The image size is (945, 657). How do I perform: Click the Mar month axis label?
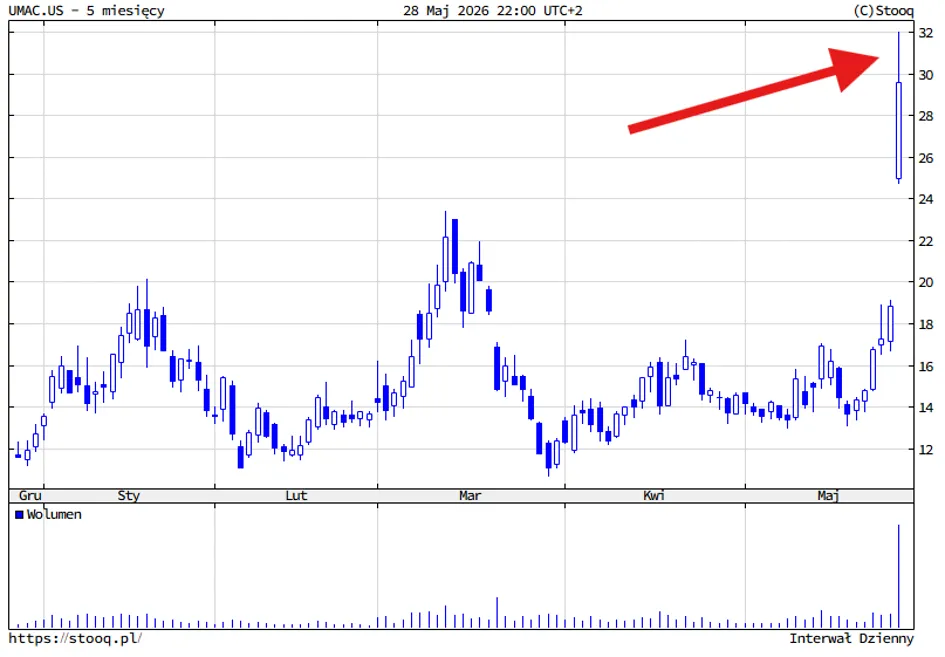[x=470, y=495]
